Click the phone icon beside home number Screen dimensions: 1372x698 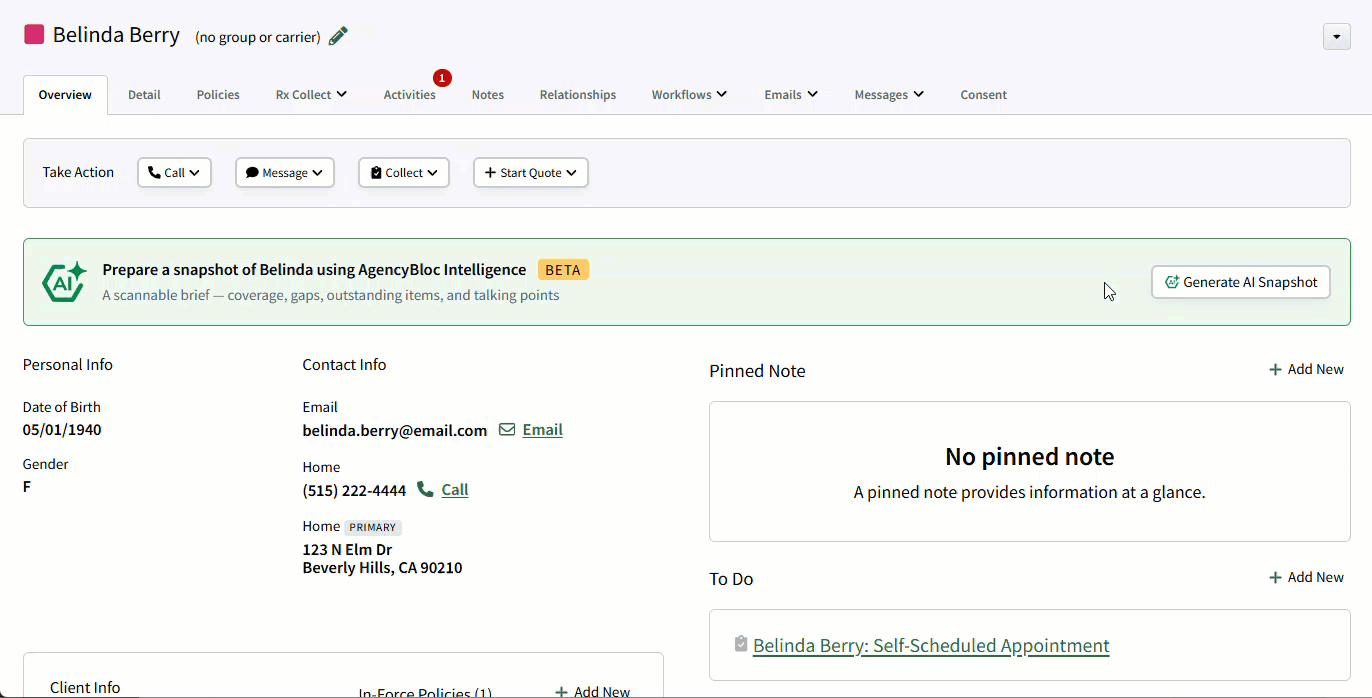click(425, 489)
